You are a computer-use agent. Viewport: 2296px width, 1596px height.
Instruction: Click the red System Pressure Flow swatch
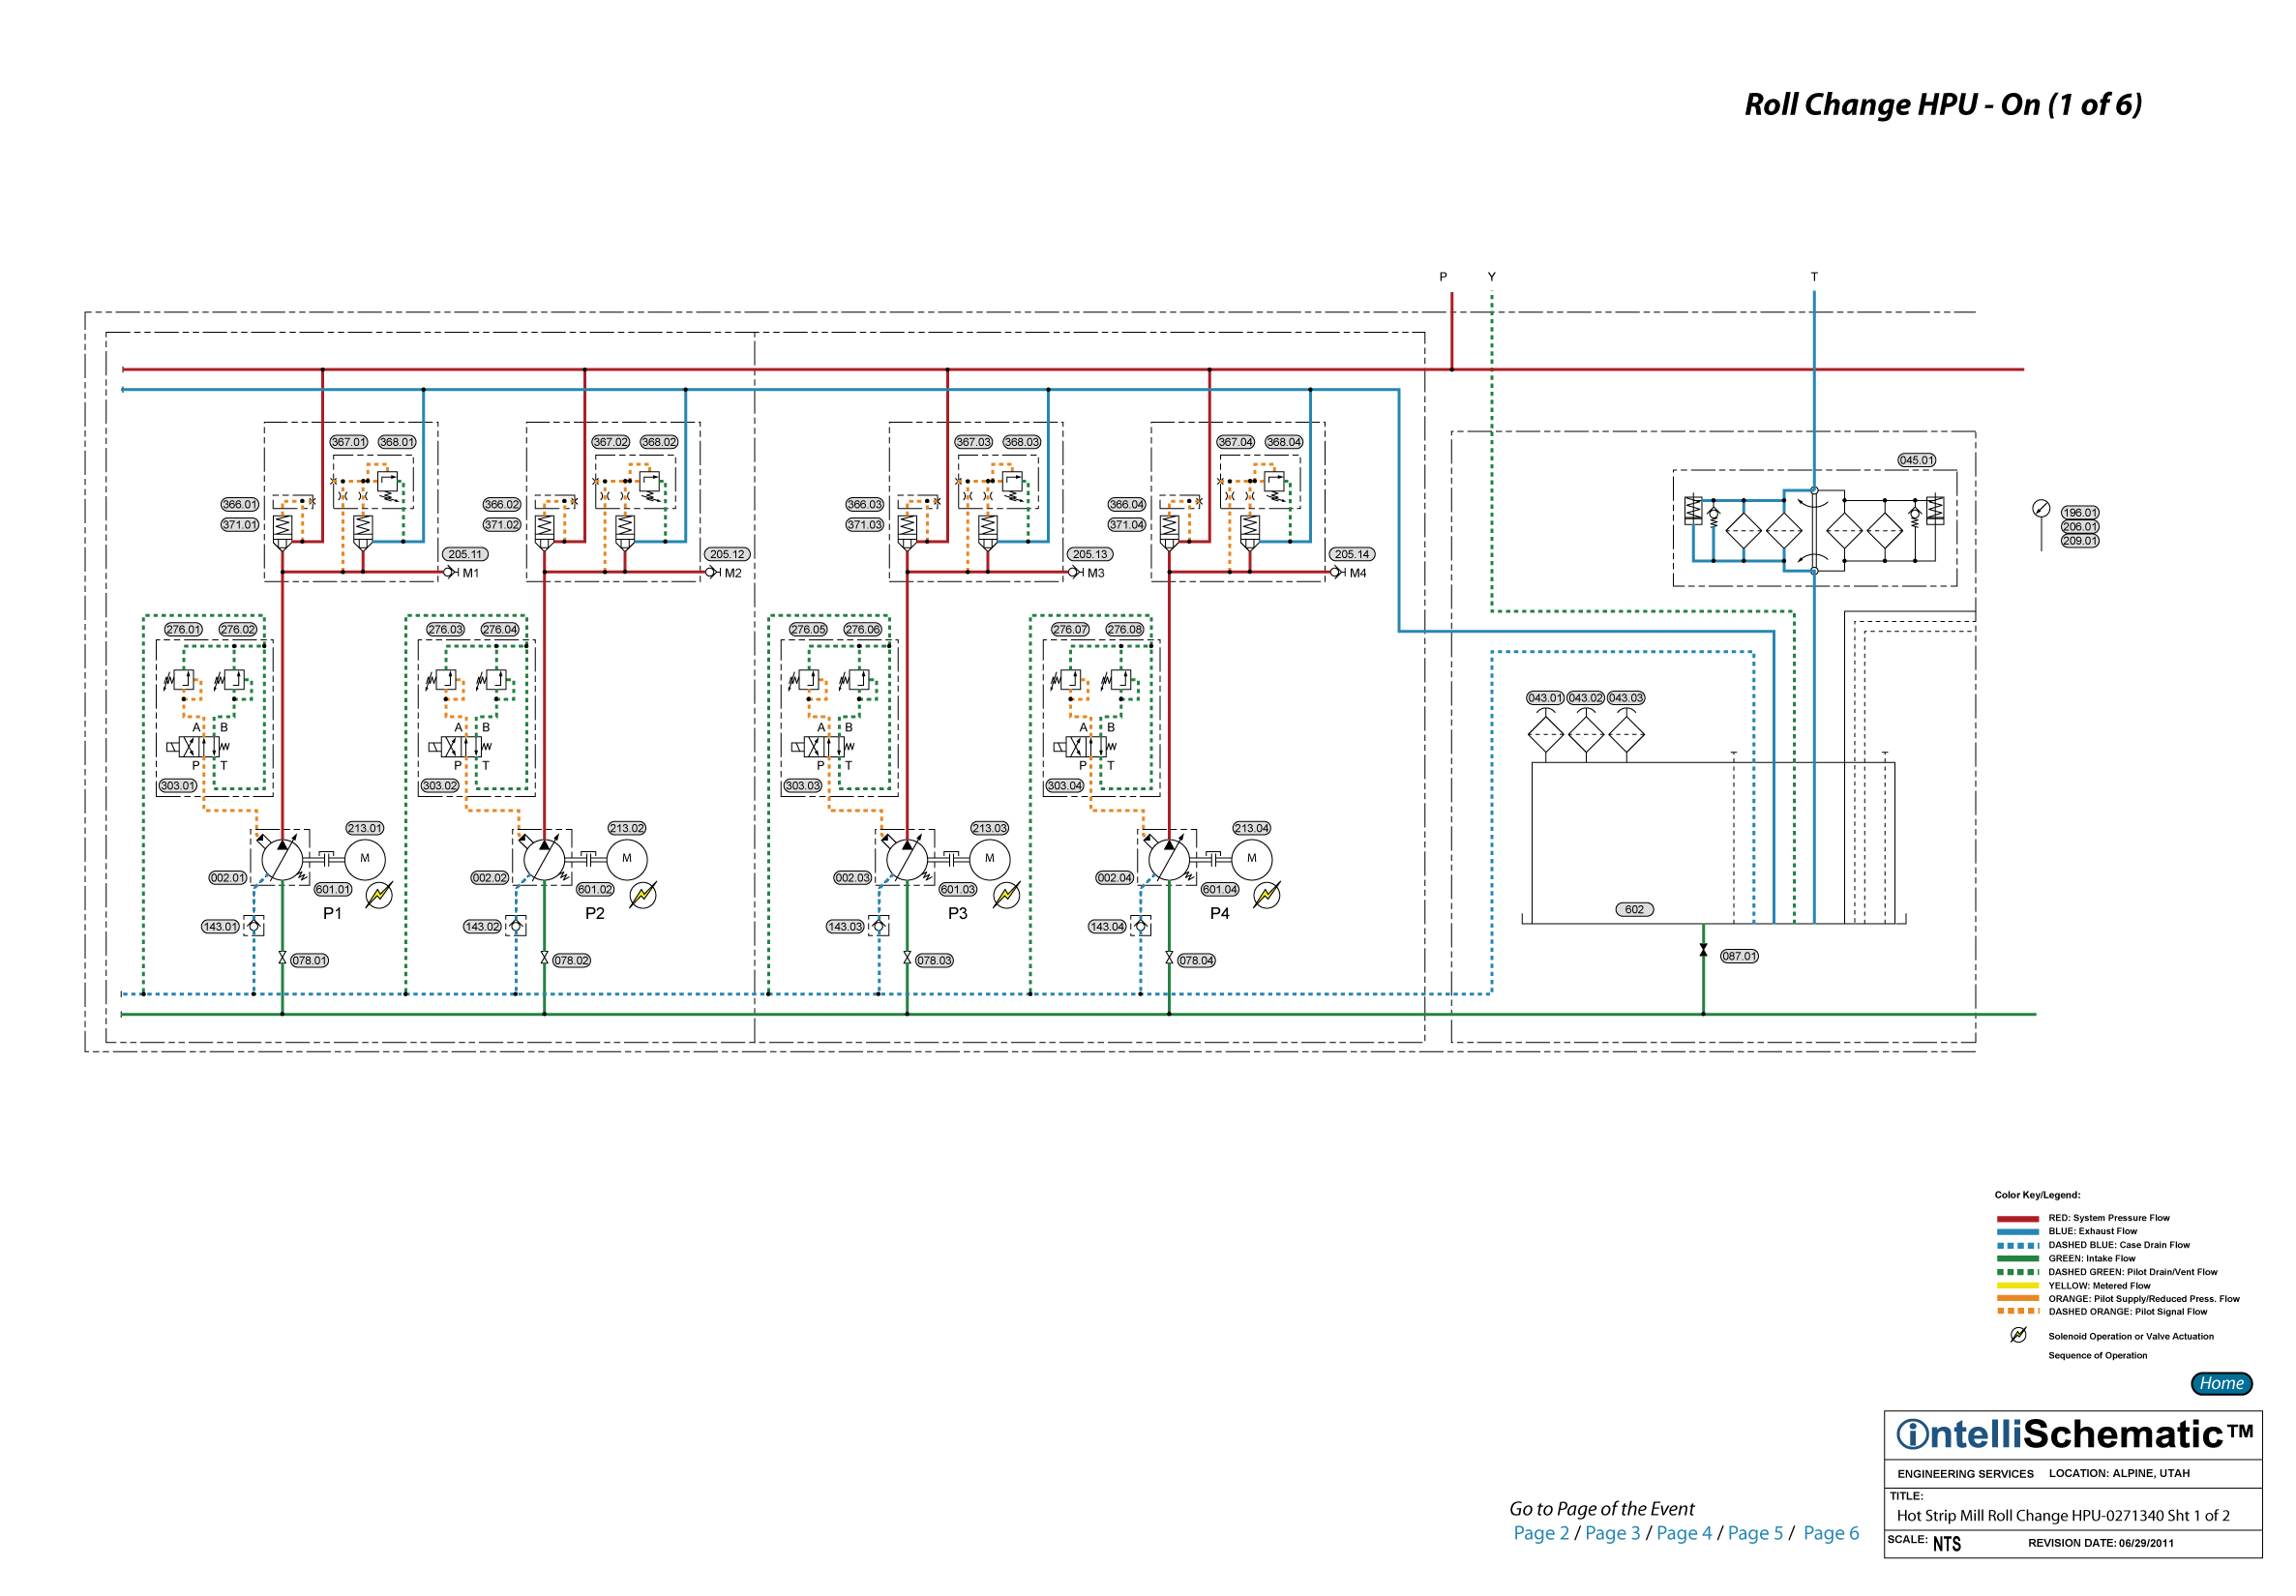click(x=2017, y=1219)
